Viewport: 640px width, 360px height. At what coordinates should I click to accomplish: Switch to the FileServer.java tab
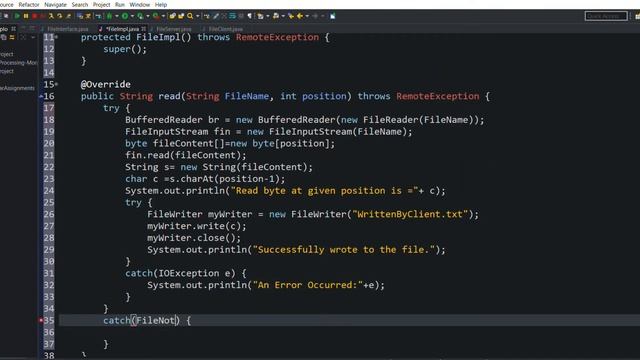pyautogui.click(x=173, y=29)
